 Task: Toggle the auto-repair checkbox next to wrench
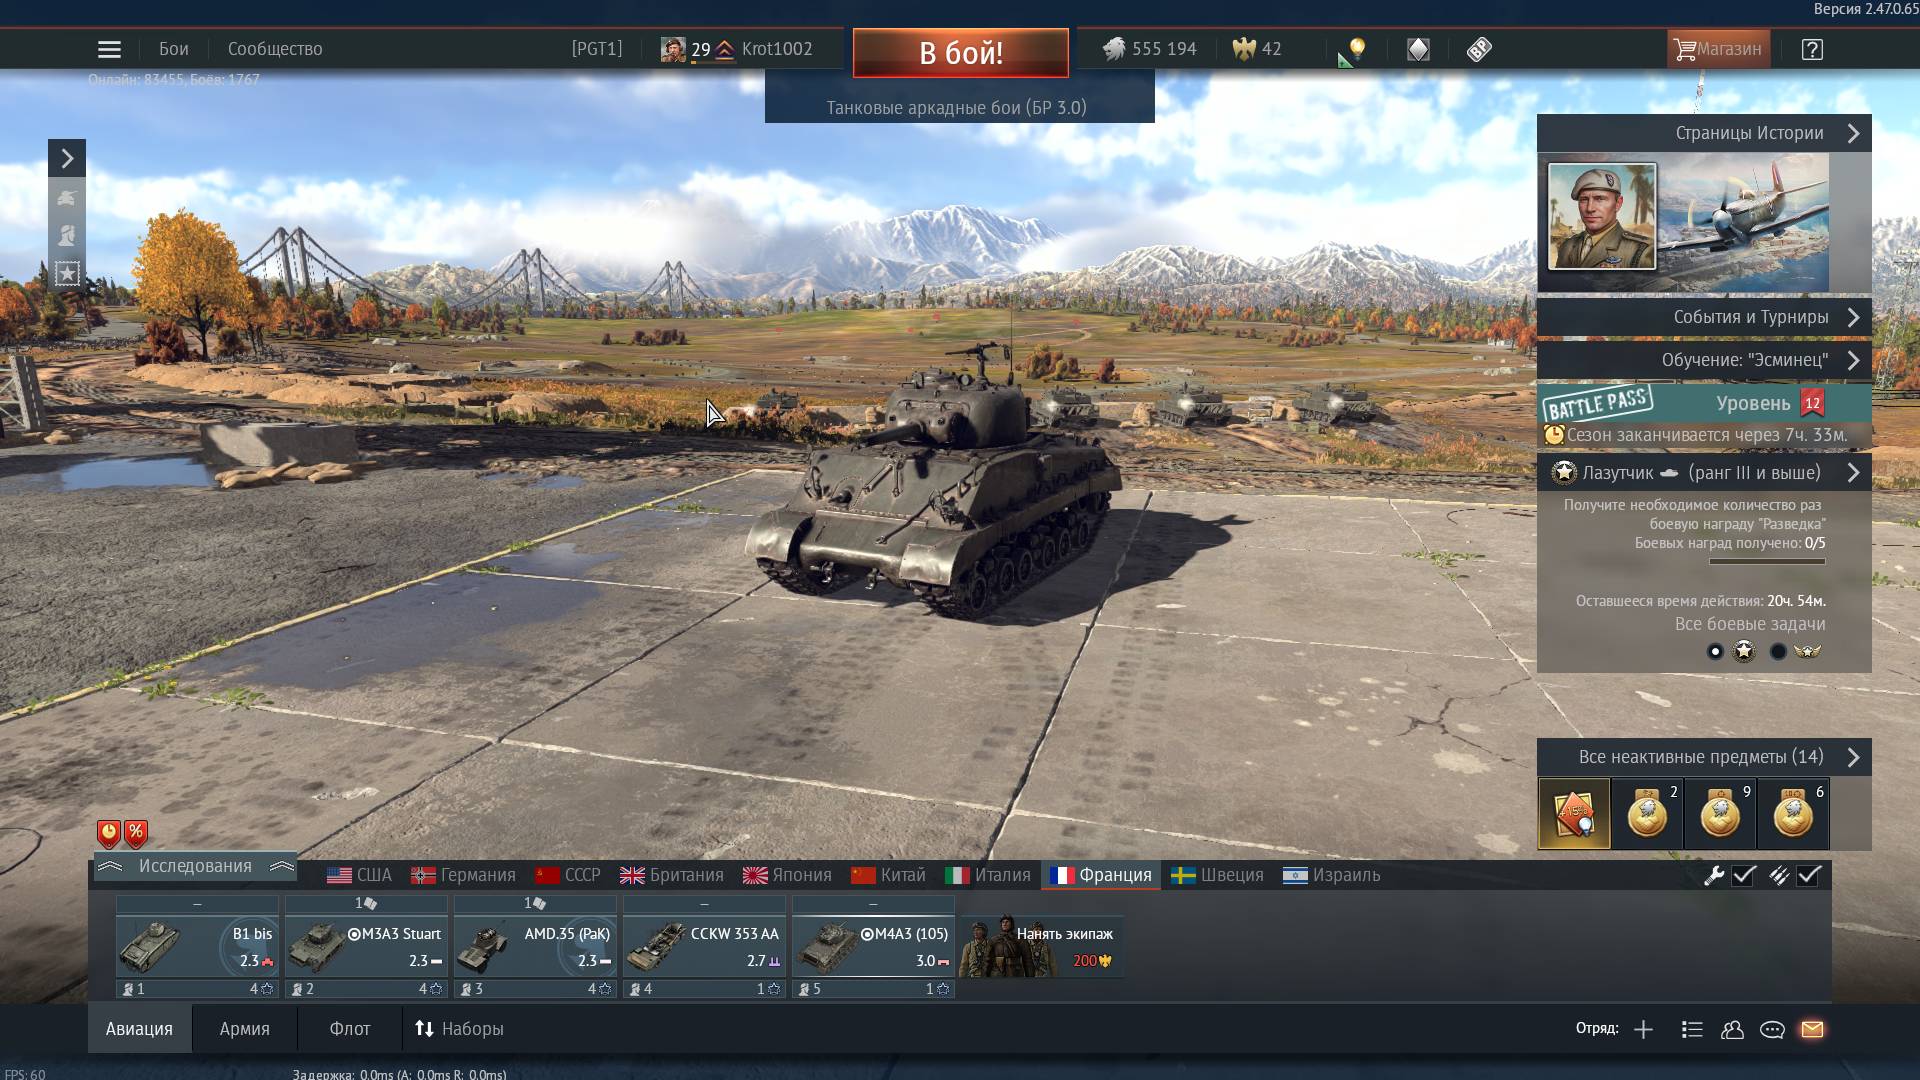tap(1744, 875)
